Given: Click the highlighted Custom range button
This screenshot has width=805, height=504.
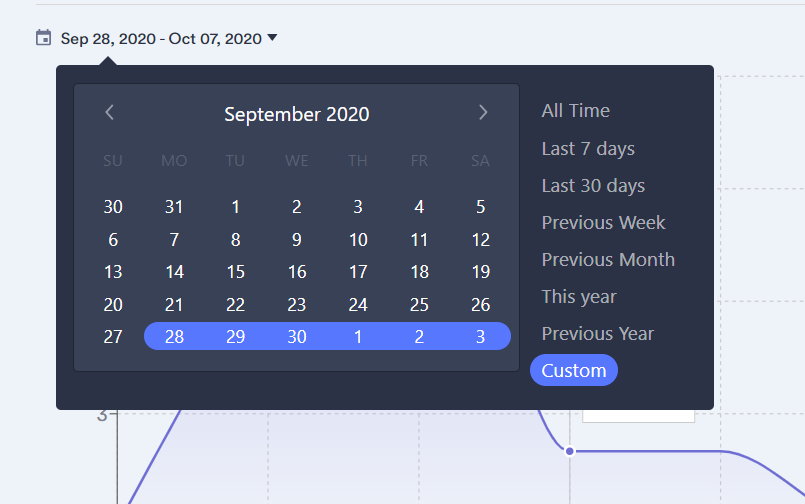Looking at the screenshot, I should (574, 370).
